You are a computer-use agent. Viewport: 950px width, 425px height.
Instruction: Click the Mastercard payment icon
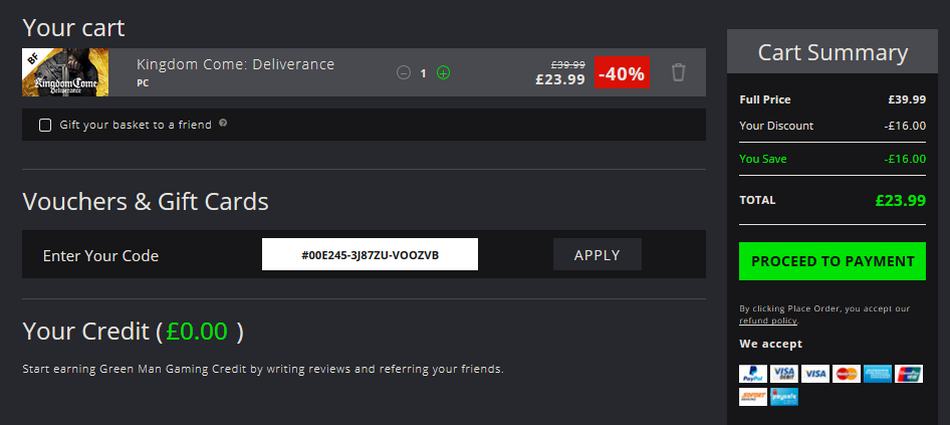point(846,373)
